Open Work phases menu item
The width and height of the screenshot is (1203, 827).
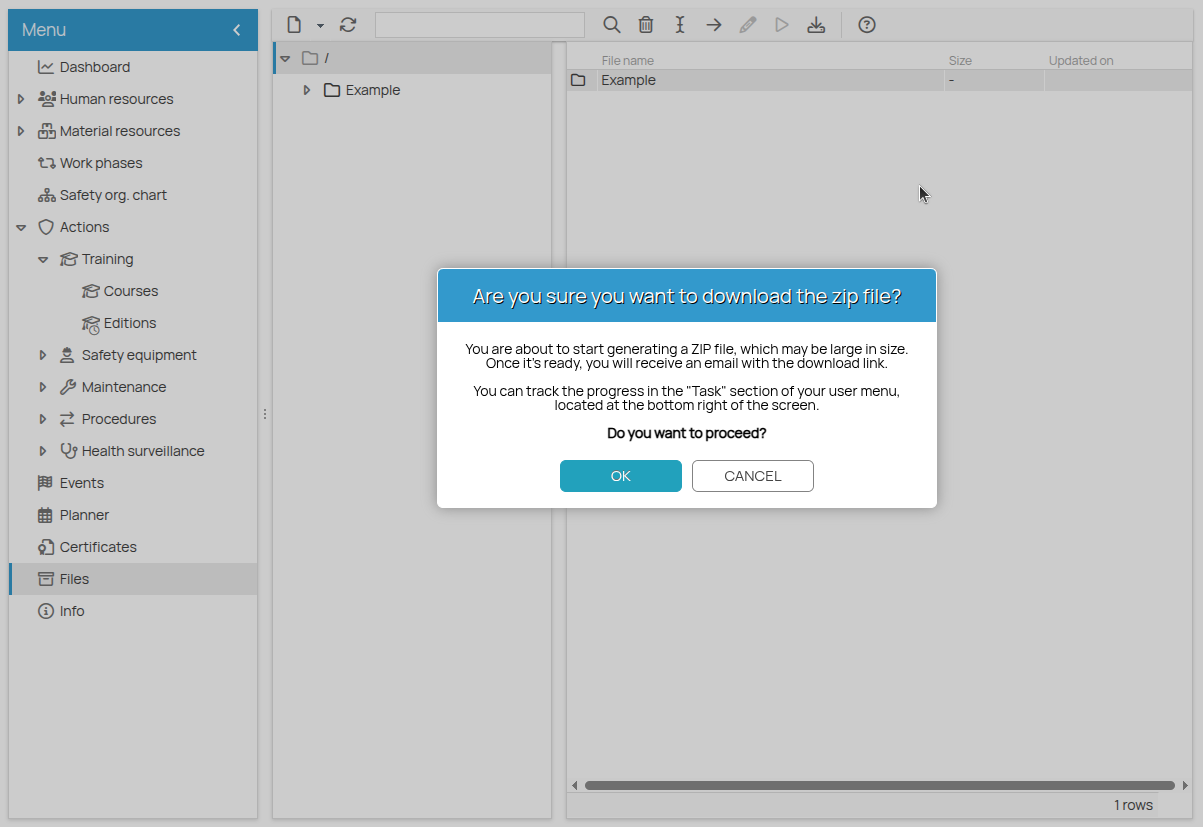coord(101,163)
